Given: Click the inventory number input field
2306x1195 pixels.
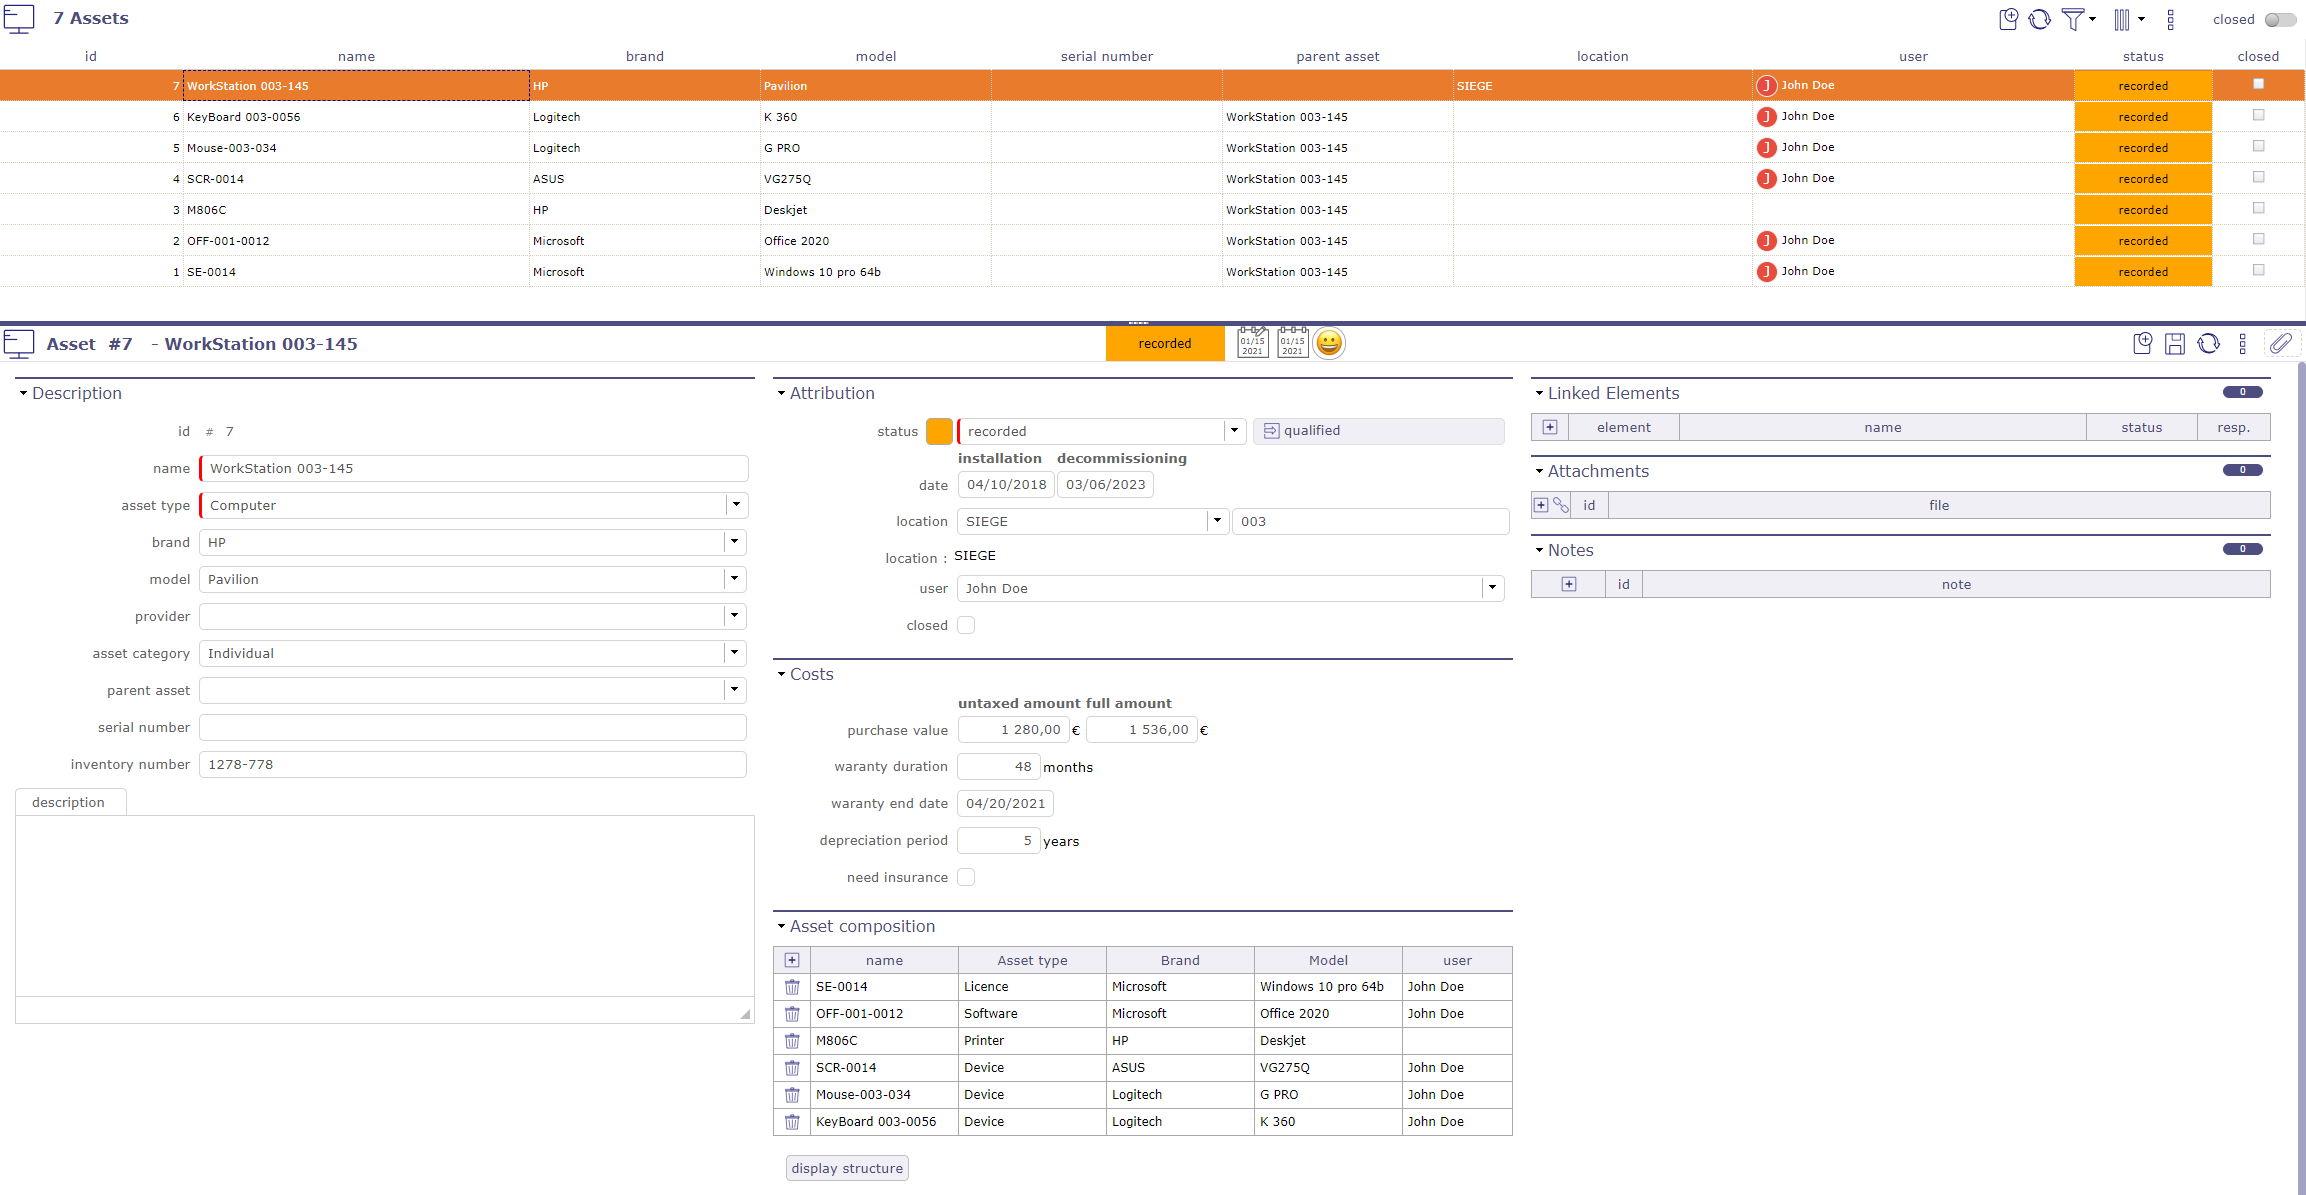Looking at the screenshot, I should 474,764.
